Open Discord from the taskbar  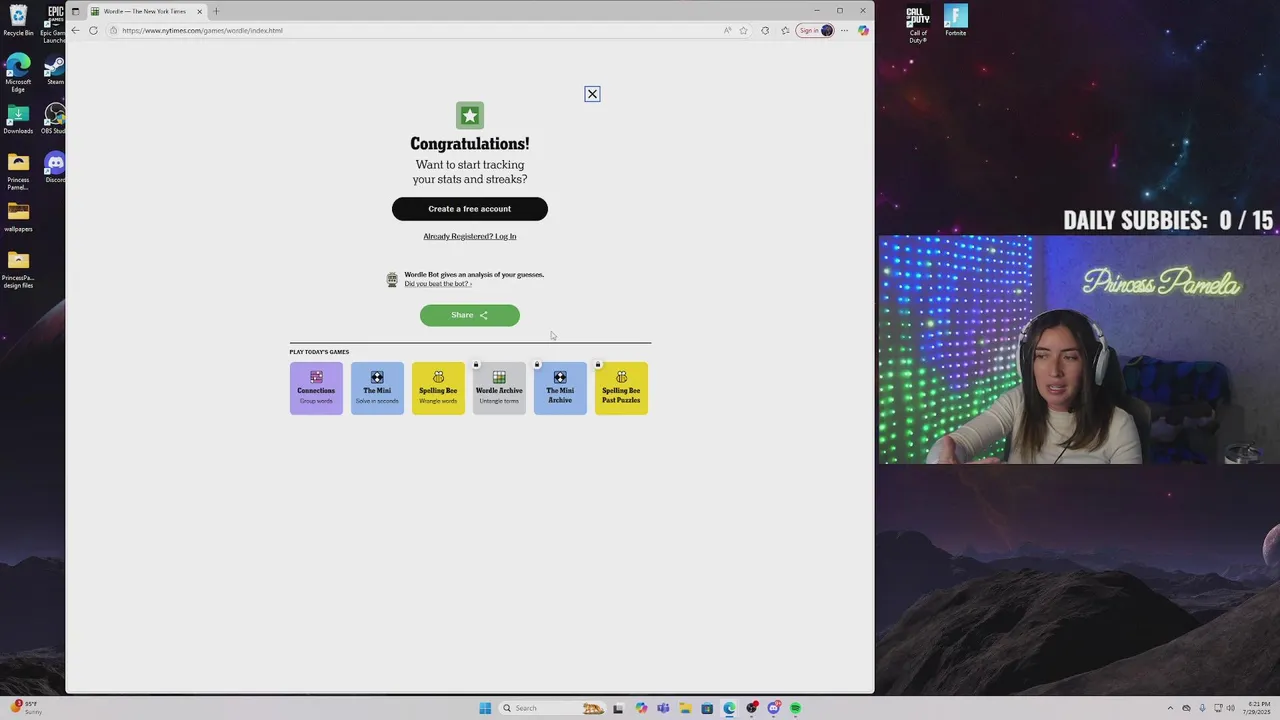coord(774,708)
